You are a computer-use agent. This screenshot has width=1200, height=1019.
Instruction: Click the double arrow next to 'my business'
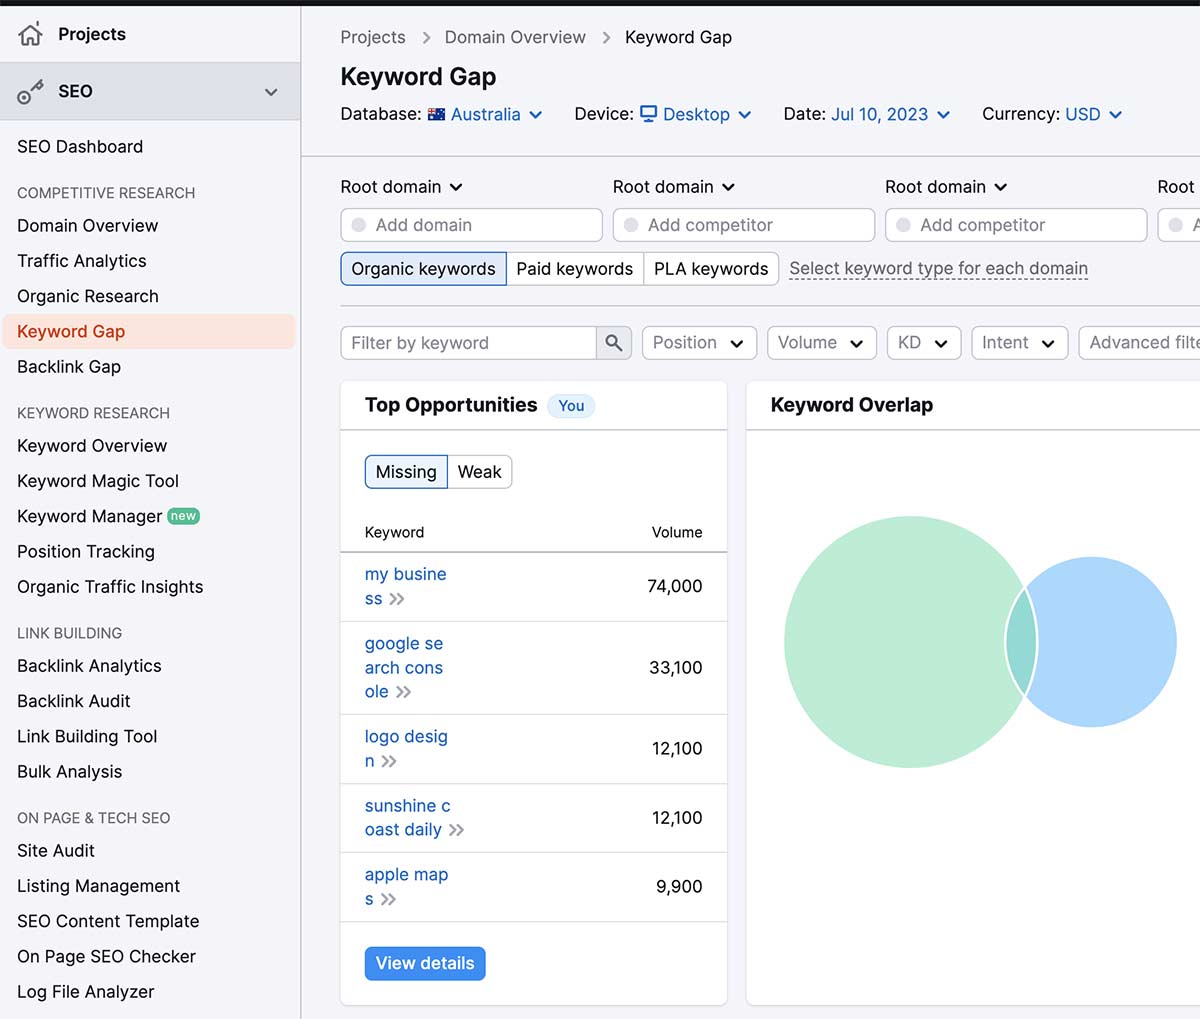397,599
